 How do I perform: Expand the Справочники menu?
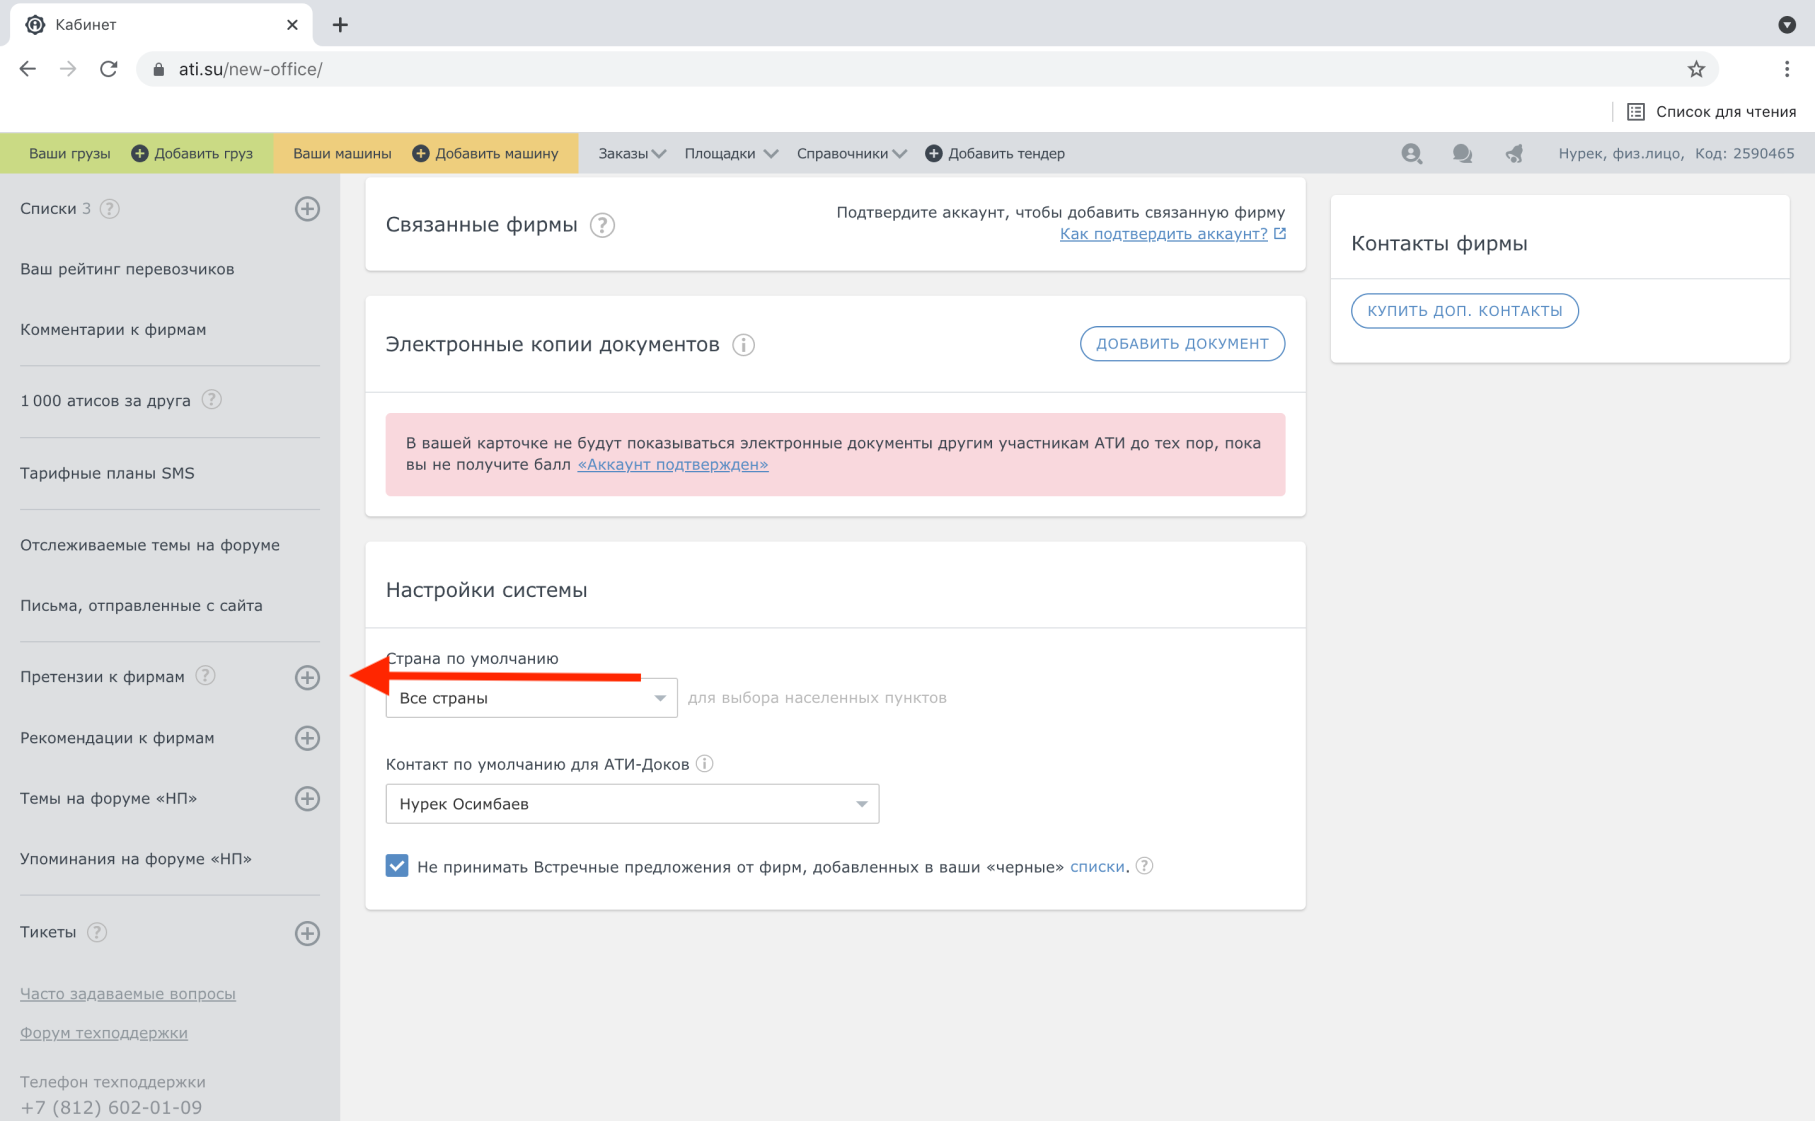[x=852, y=153]
